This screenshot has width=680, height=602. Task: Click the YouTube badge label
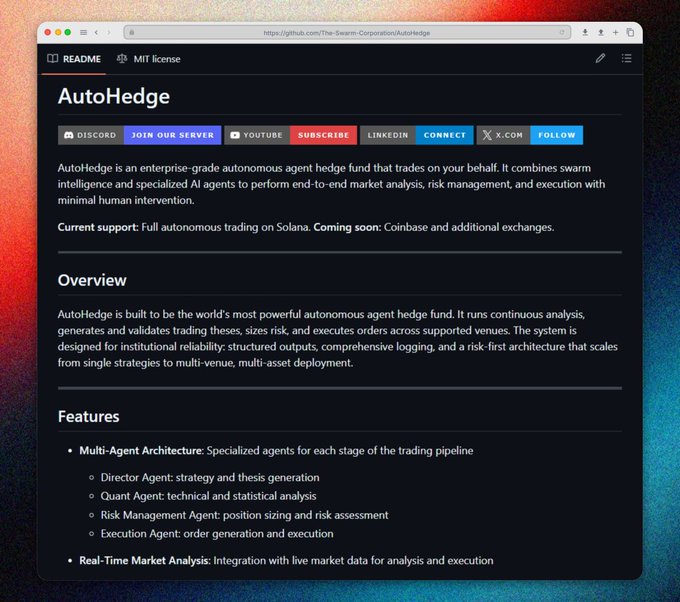(257, 135)
